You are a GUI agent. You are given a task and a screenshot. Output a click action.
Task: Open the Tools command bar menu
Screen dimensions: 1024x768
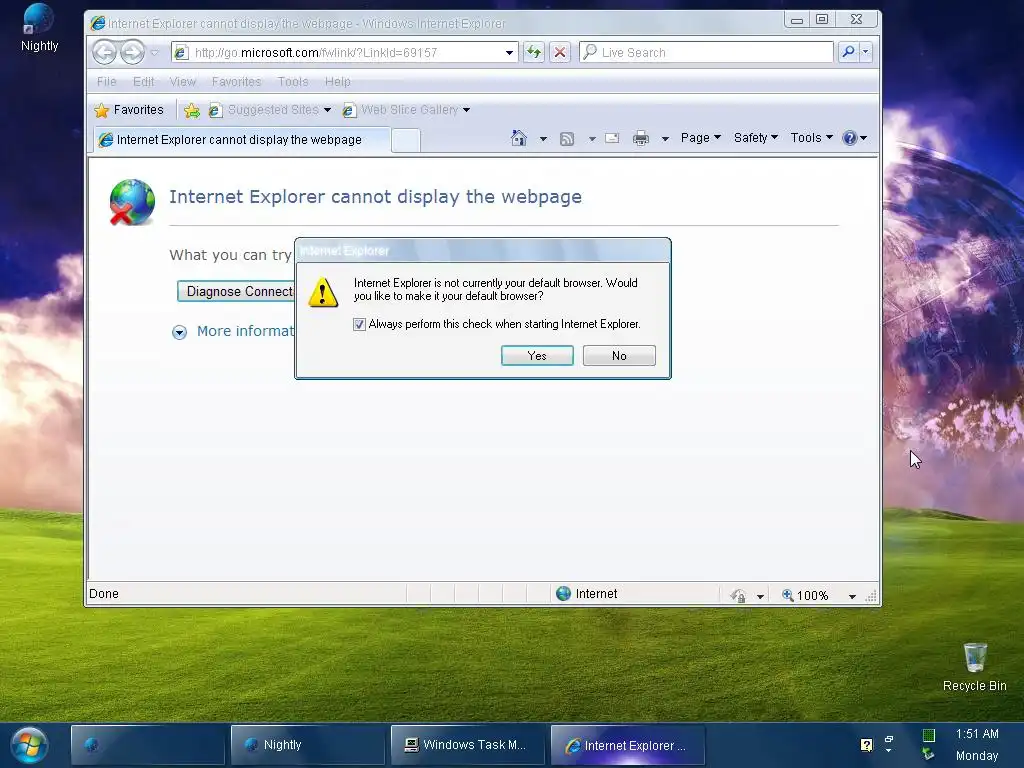(x=811, y=138)
